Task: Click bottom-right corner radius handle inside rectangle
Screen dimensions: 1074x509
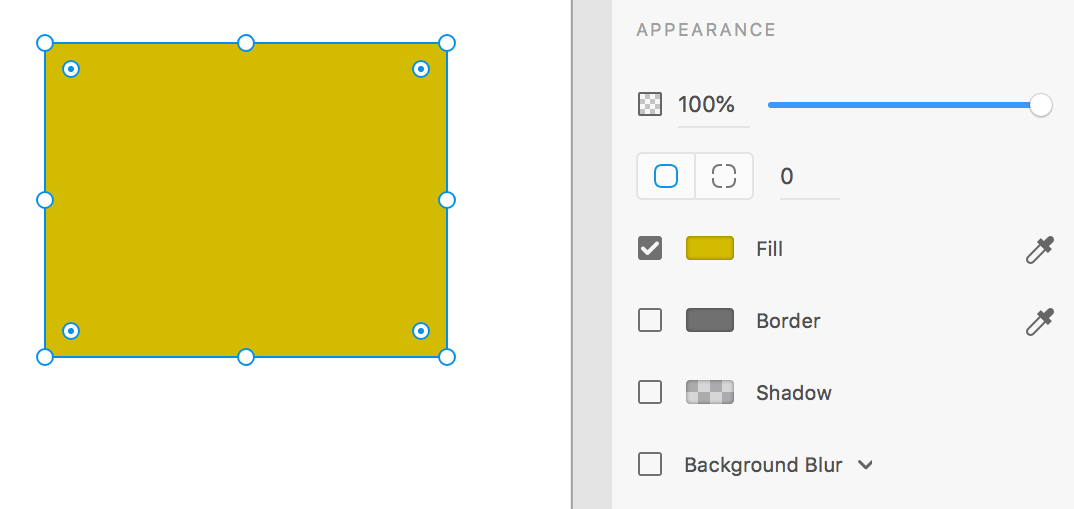Action: 421,331
